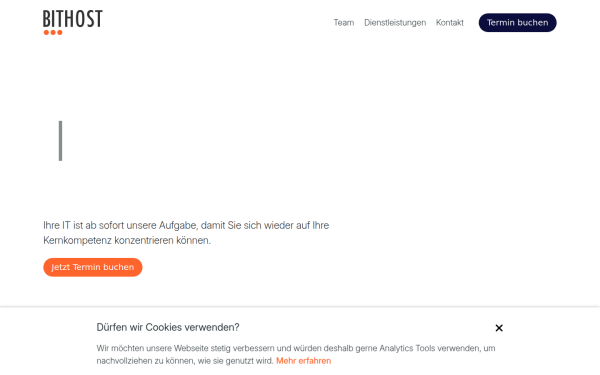Click the word 'Cookies' in the banner heading
The height and width of the screenshot is (375, 600).
click(163, 328)
